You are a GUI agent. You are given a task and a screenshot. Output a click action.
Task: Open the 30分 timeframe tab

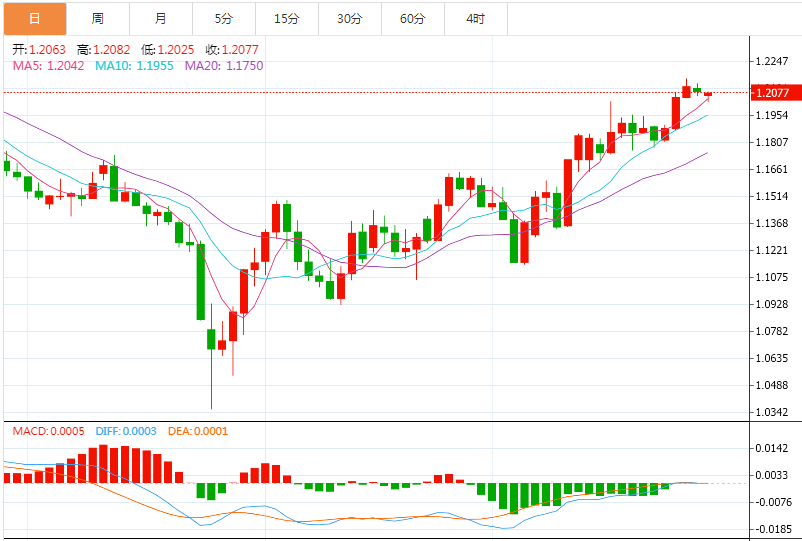pyautogui.click(x=349, y=19)
